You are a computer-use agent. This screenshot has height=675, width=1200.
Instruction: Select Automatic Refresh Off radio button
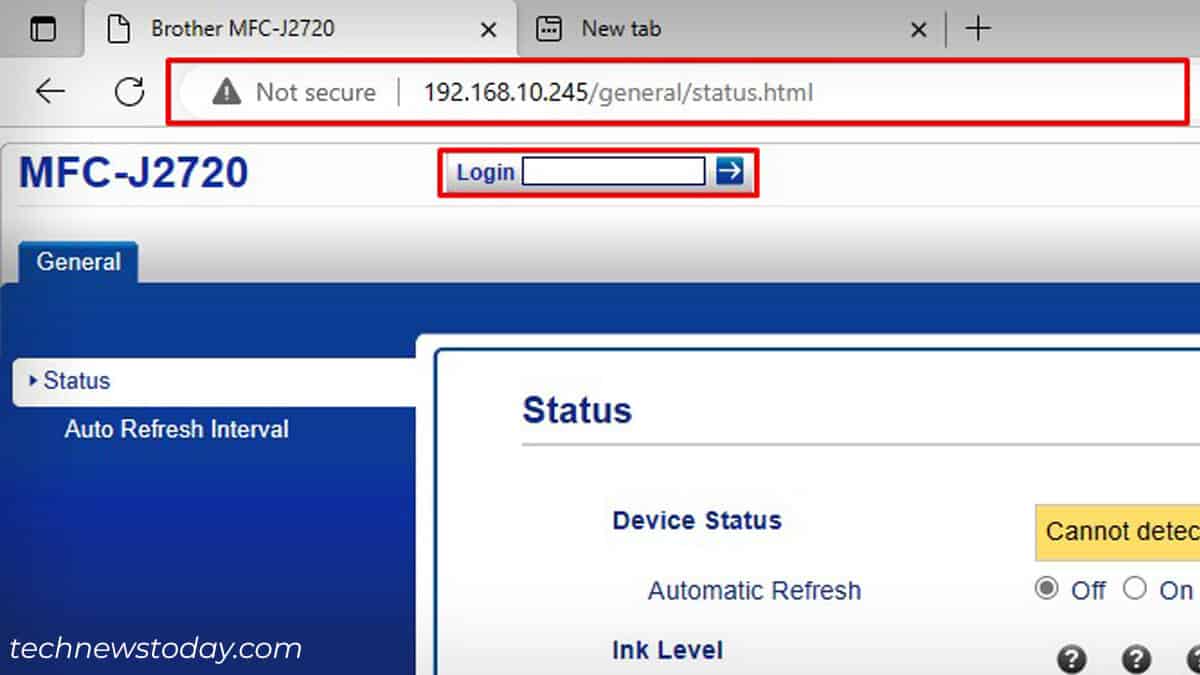tap(1046, 588)
